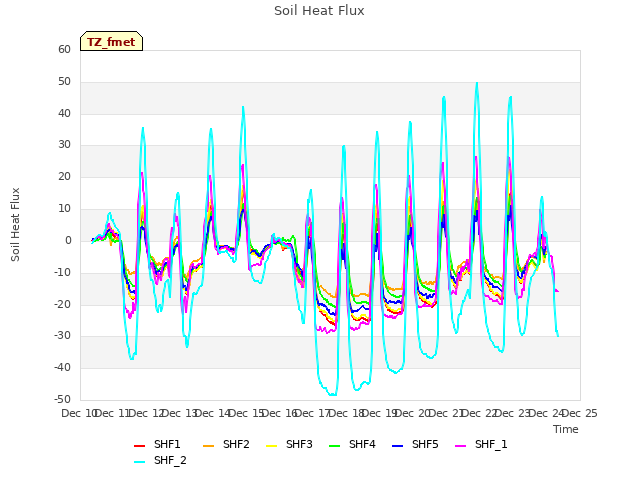Click the Dec 10 x-axis tick label
Image resolution: width=640 pixels, height=480 pixels.
coord(78,414)
